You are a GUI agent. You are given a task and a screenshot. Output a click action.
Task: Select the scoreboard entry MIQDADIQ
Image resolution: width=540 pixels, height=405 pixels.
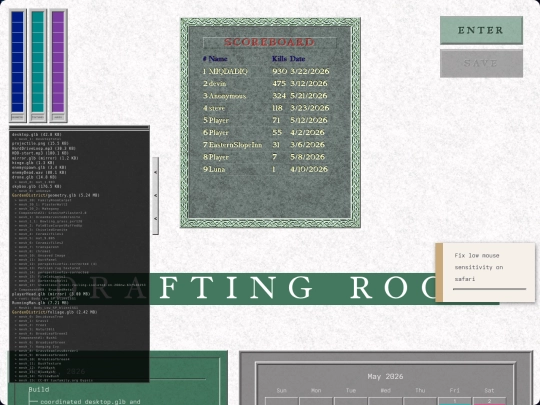[x=228, y=71]
